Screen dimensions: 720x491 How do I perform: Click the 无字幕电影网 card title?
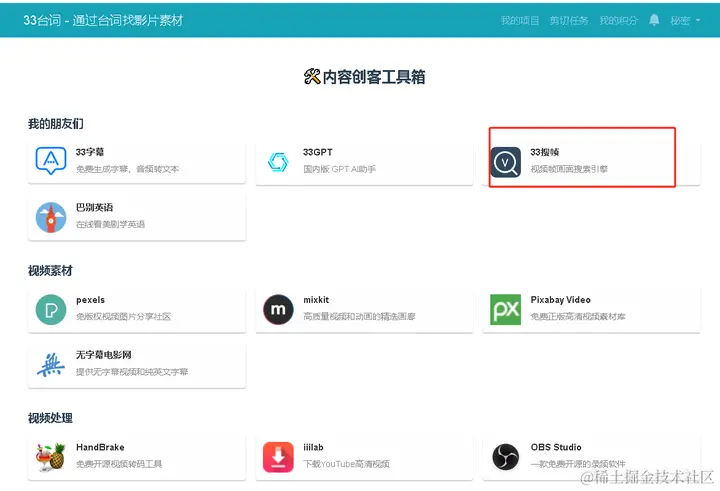[104, 355]
